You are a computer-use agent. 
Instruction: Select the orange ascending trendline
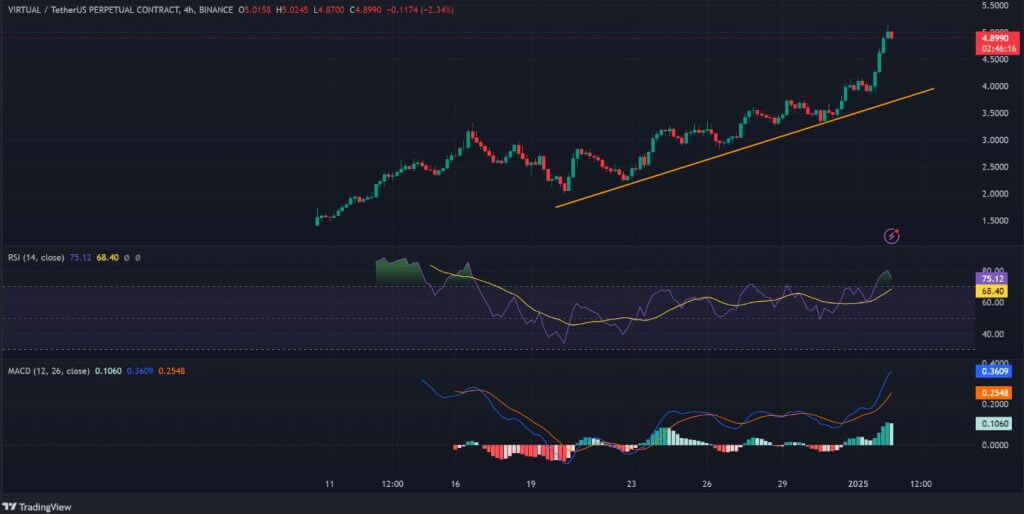click(744, 148)
